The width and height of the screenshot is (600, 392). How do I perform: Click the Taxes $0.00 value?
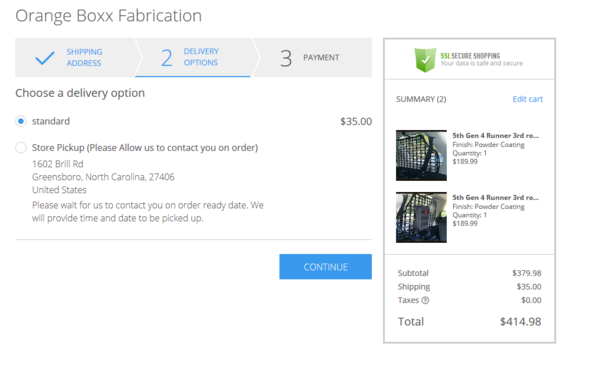531,300
